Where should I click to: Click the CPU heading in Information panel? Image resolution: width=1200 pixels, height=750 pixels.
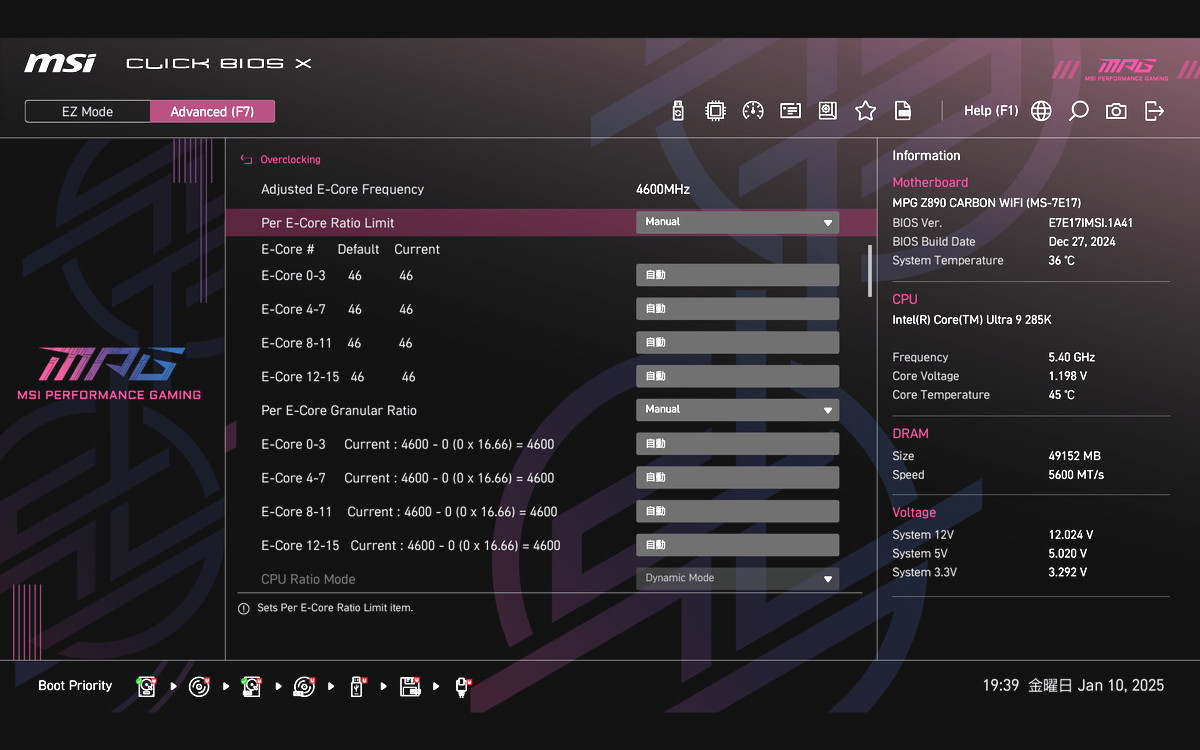point(905,299)
